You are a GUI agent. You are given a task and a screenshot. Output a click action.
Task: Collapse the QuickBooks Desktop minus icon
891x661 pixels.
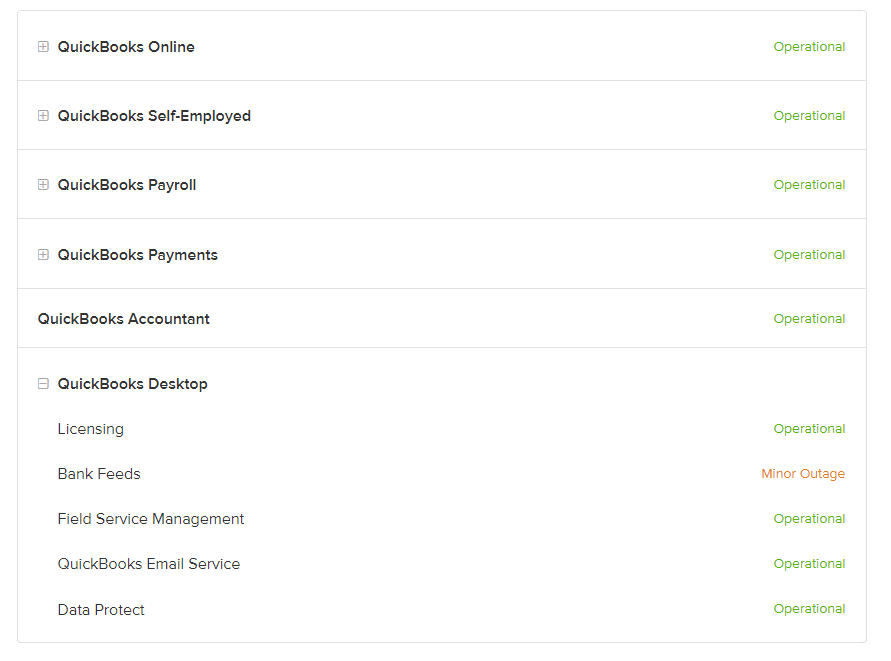click(x=43, y=384)
